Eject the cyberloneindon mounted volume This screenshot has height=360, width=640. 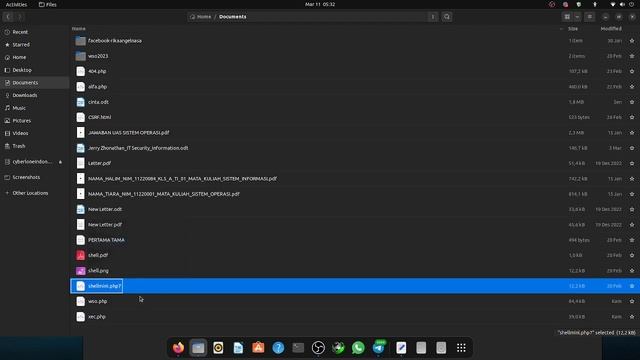point(60,162)
